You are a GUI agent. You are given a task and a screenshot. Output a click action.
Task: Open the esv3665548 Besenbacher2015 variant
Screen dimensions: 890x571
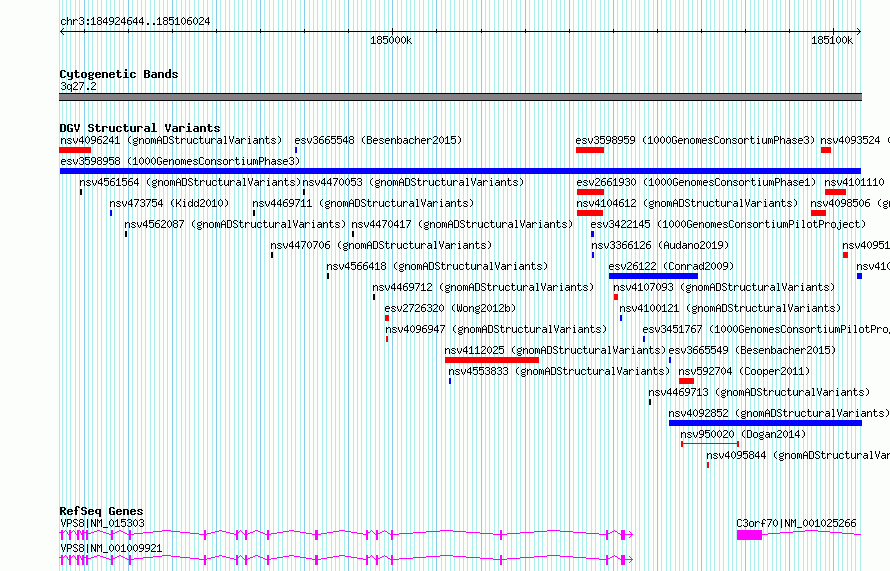tap(378, 140)
